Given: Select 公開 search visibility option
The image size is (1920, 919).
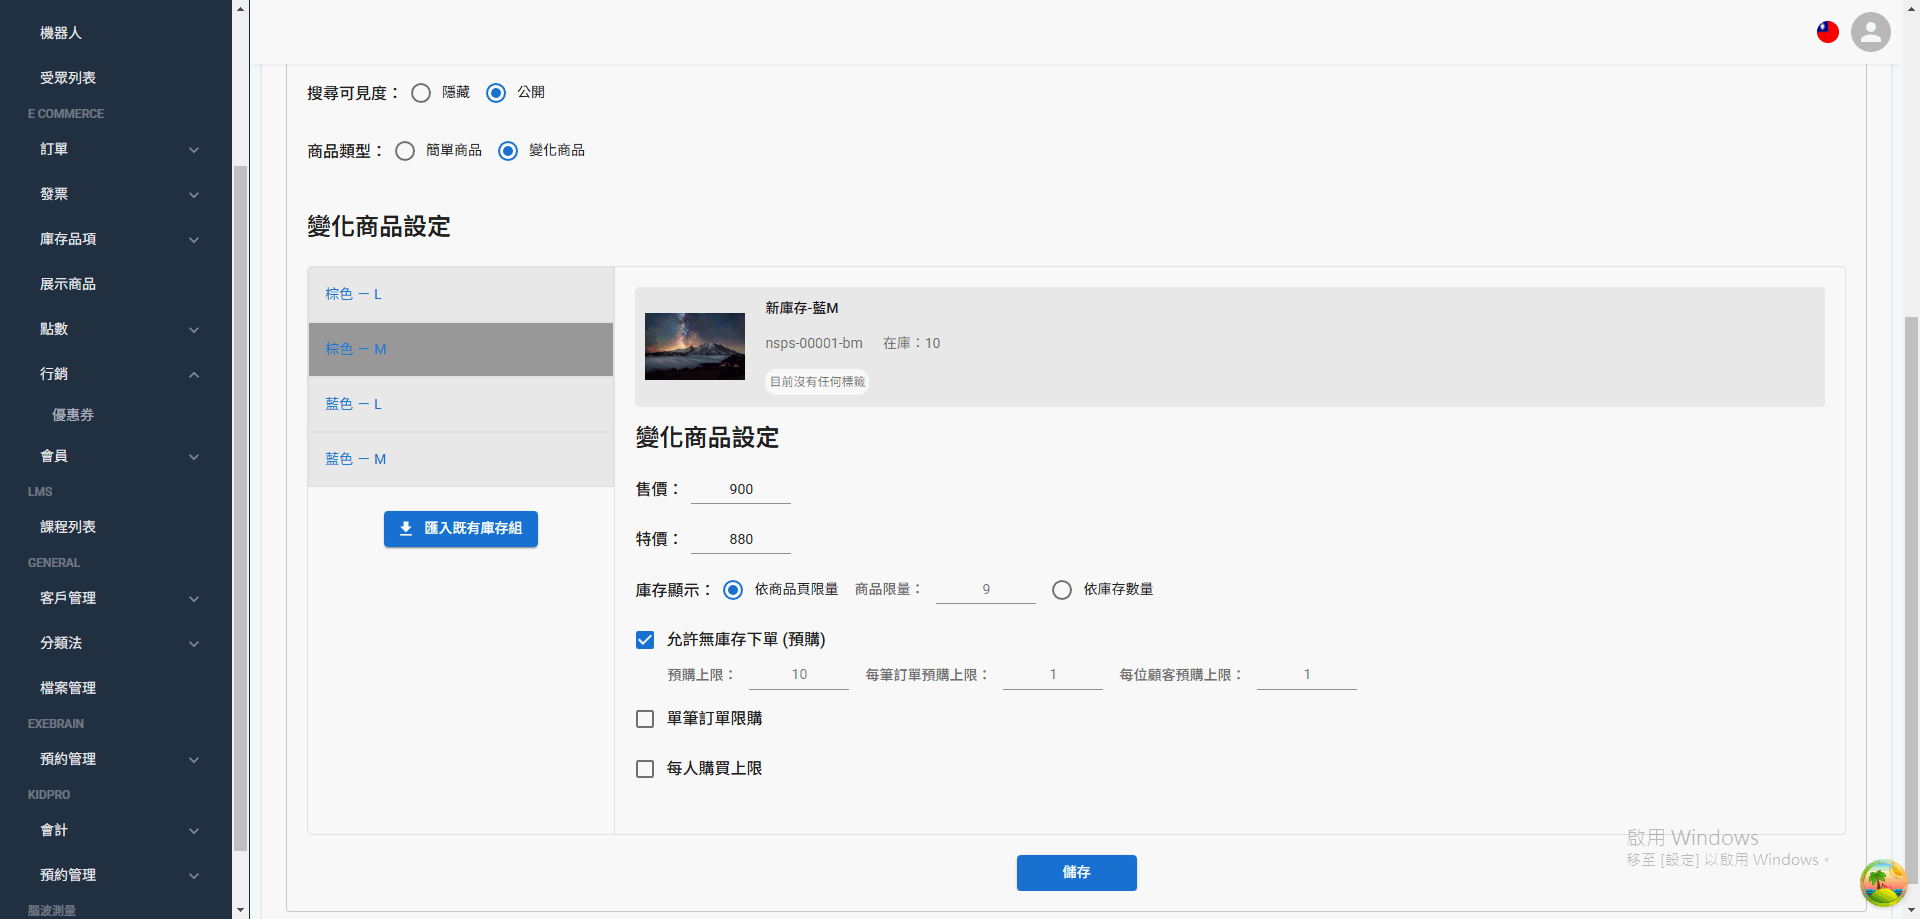Looking at the screenshot, I should pos(496,93).
